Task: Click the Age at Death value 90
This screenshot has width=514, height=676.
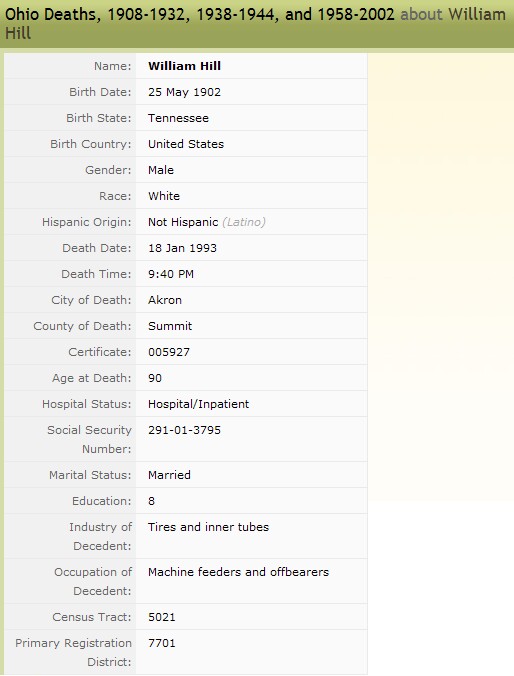Action: pos(155,378)
